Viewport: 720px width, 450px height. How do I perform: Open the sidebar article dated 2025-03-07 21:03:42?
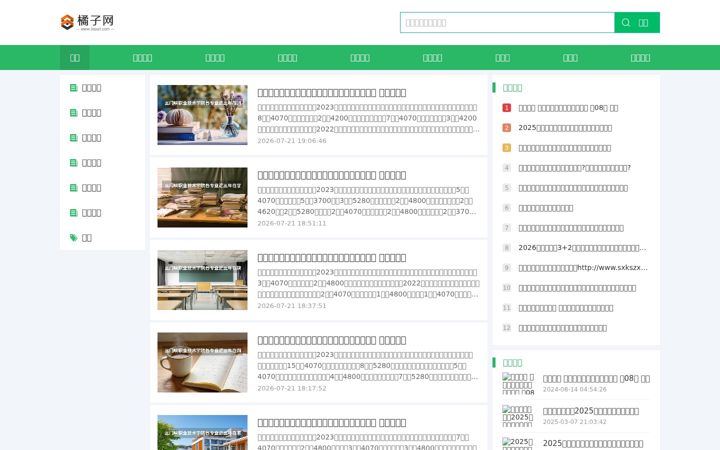pyautogui.click(x=591, y=411)
